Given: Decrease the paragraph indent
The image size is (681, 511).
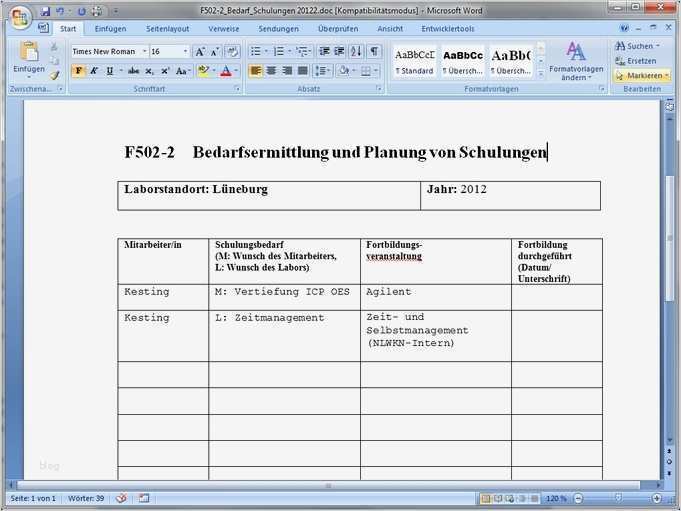Looking at the screenshot, I should pyautogui.click(x=324, y=52).
